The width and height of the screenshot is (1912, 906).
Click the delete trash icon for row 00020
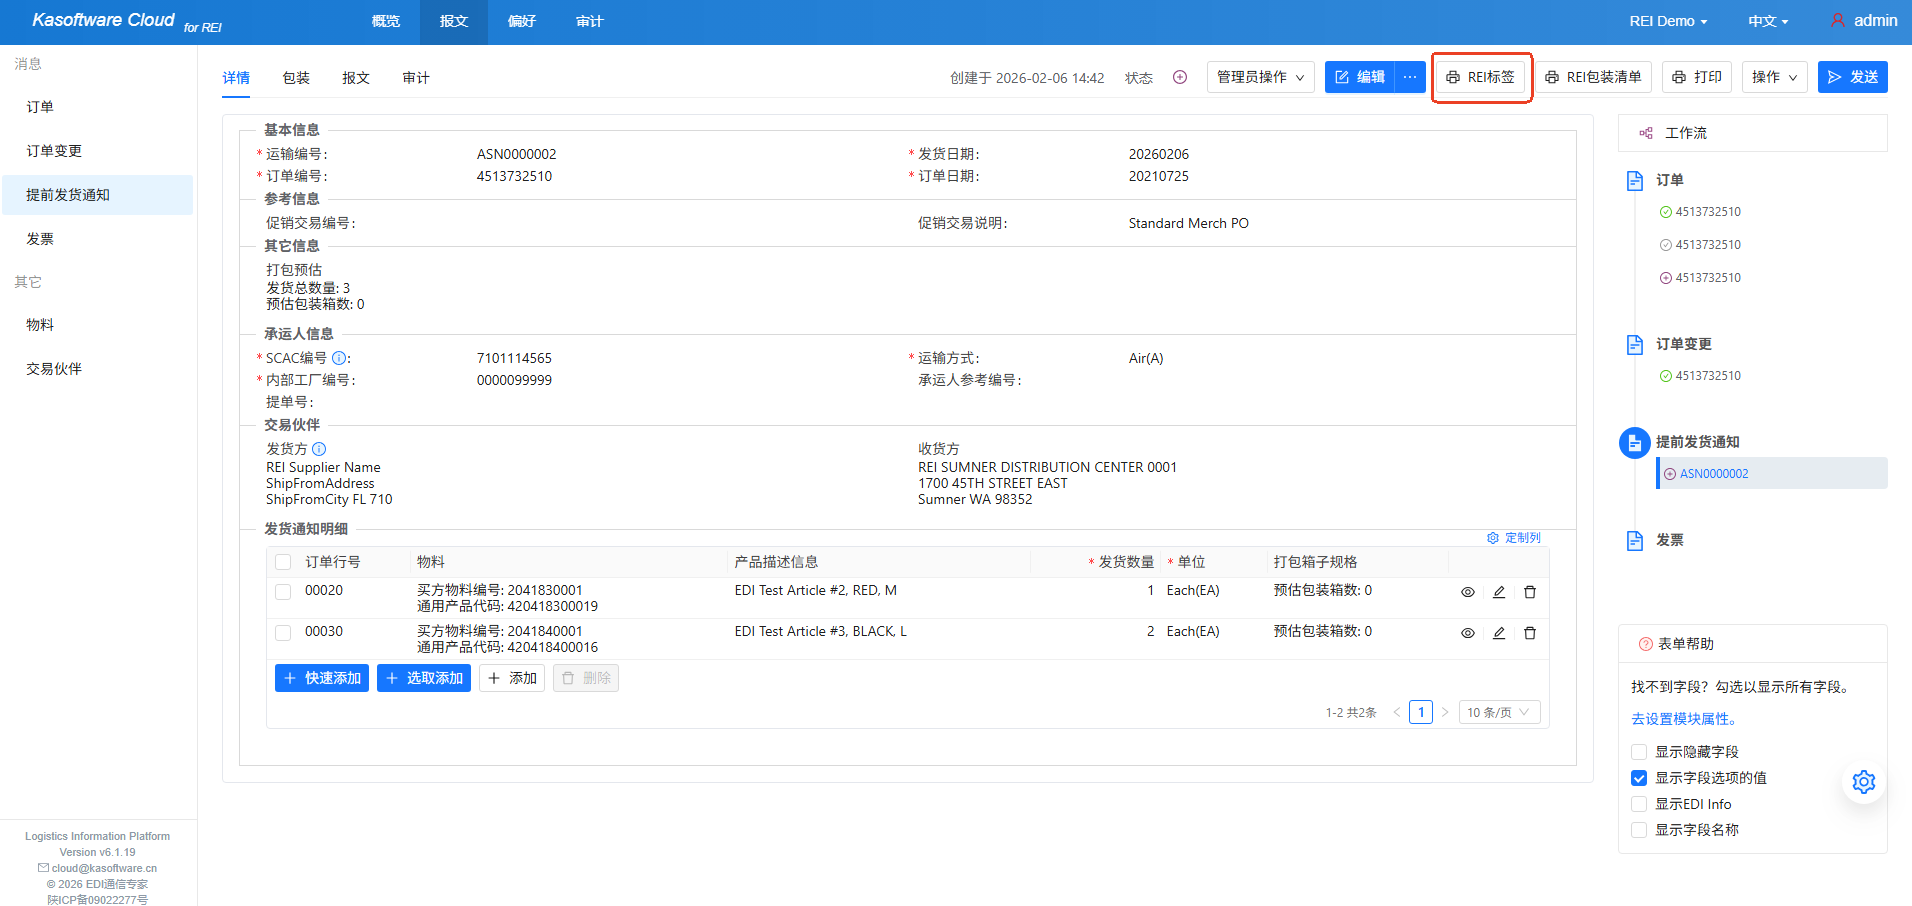1529,592
